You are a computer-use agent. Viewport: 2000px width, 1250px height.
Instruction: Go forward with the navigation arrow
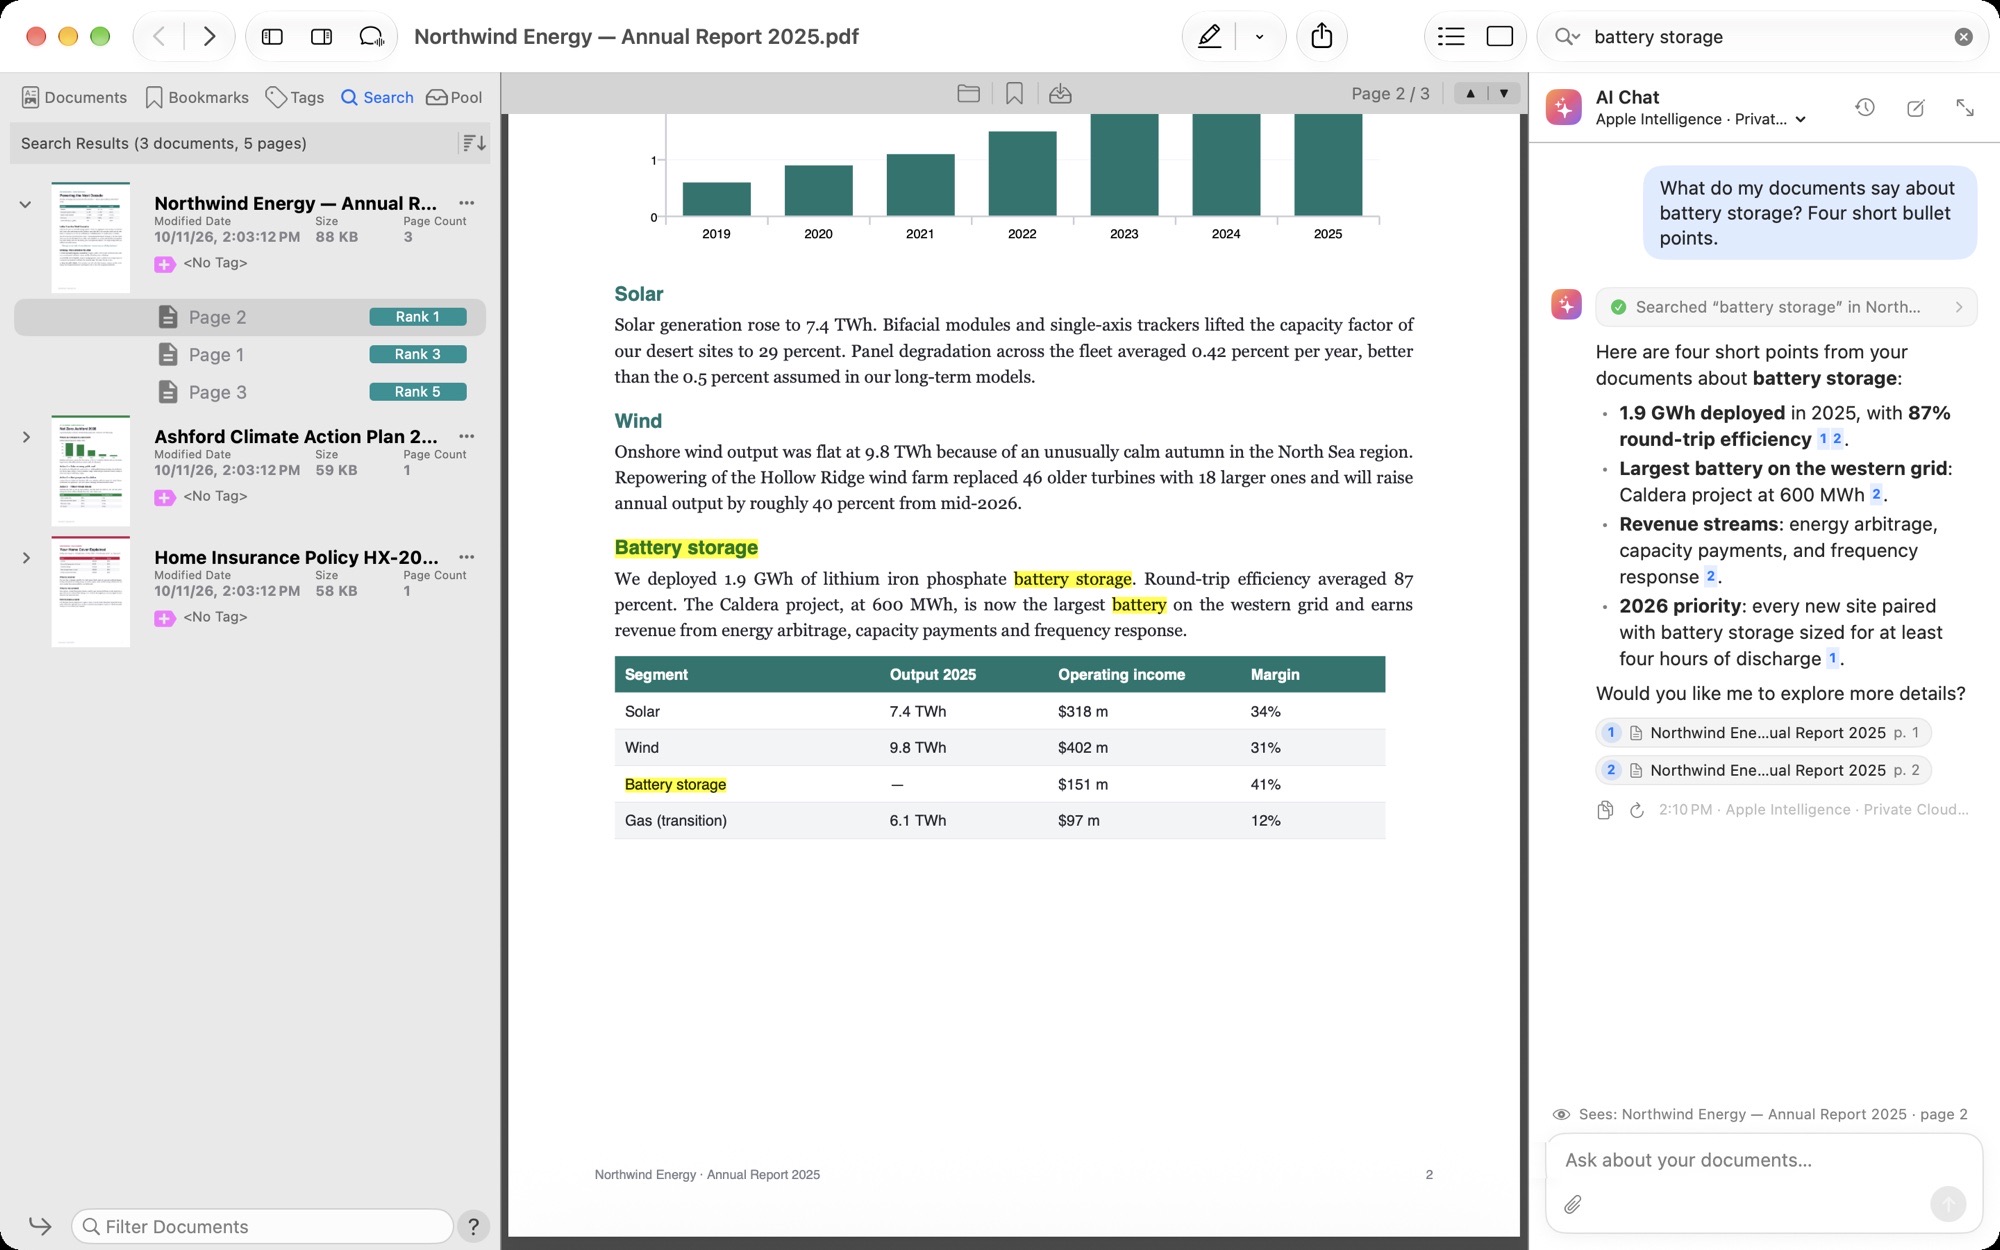point(209,37)
